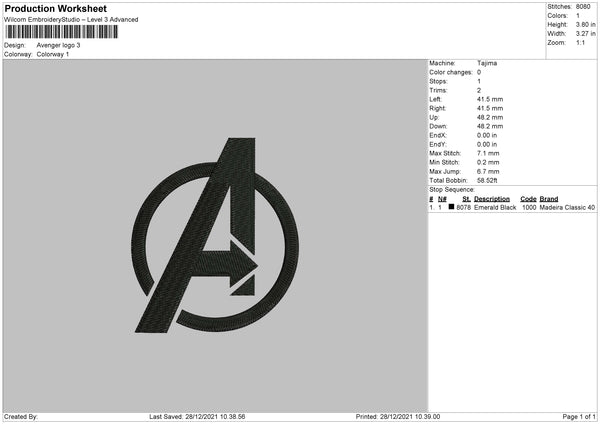Screen dimensions: 600x424
Task: Click the 'Page 1 of 1' footer text
Action: coord(579,417)
